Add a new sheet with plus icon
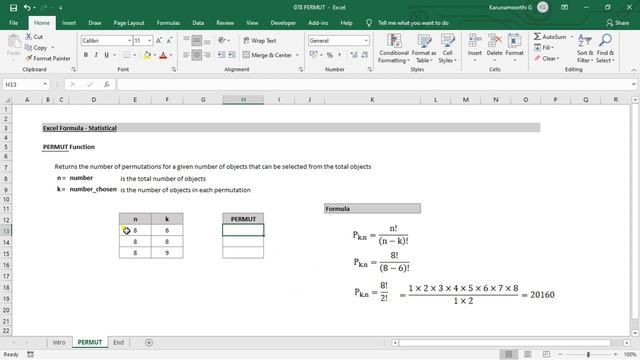Screen dimensions: 640x360 149,342
